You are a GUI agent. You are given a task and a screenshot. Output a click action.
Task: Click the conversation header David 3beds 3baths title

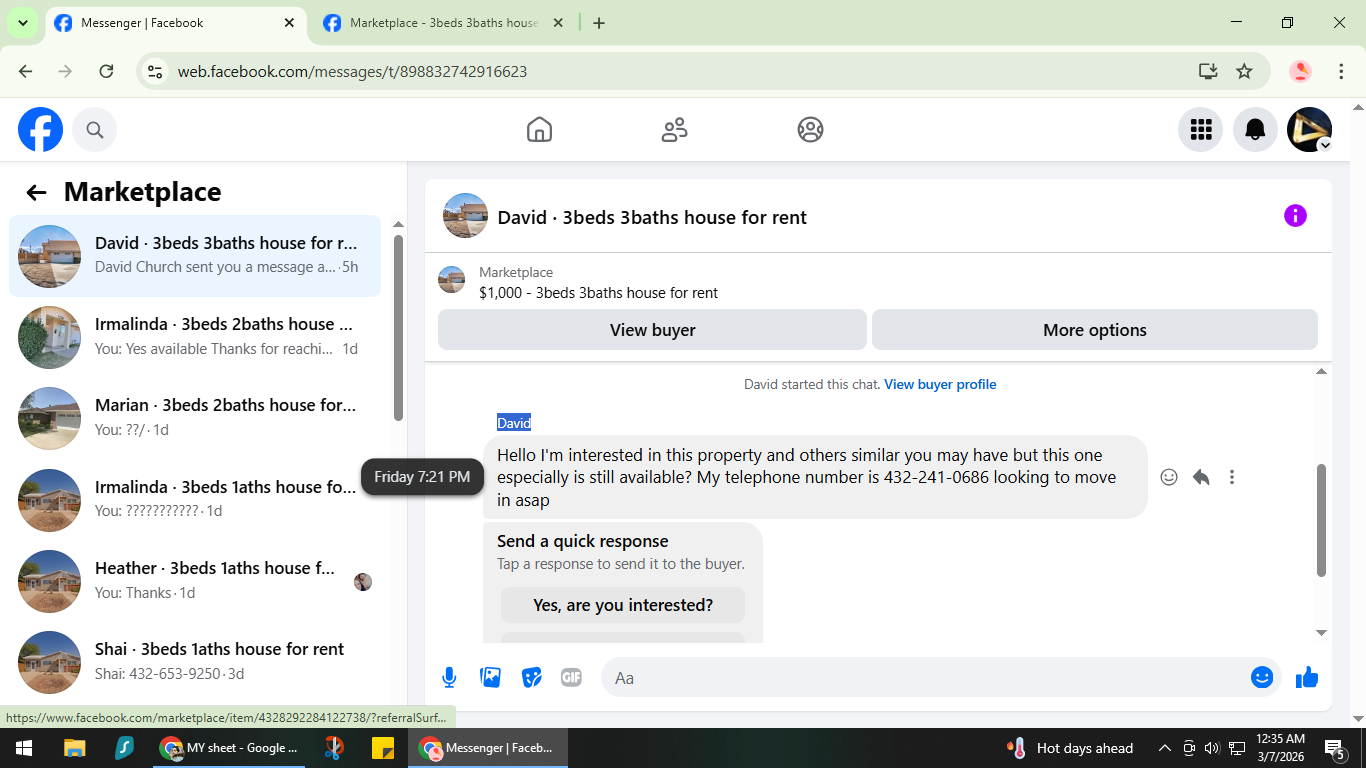(652, 218)
